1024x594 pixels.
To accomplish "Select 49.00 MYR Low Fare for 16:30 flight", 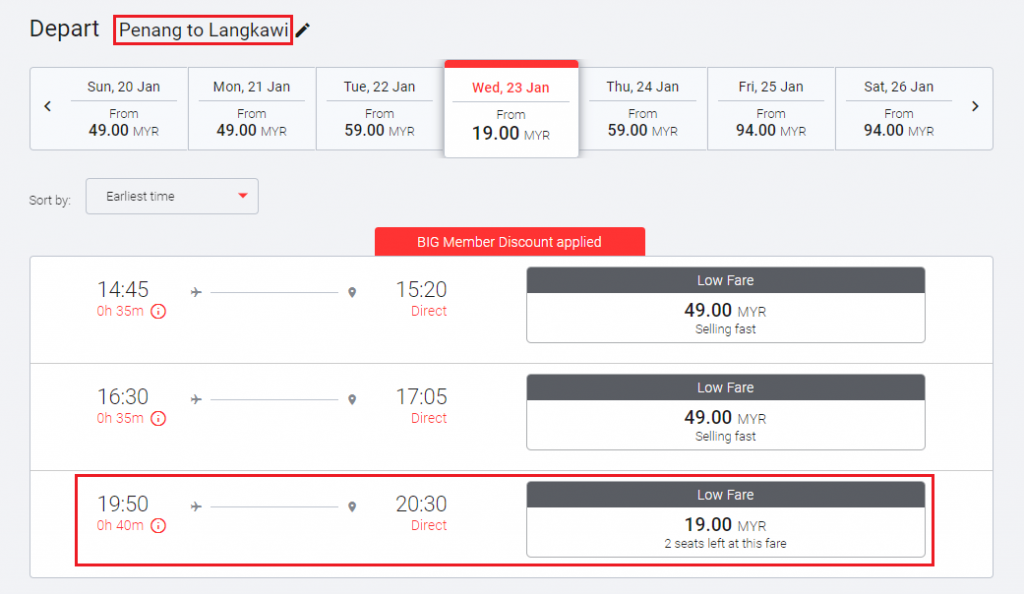I will [725, 412].
